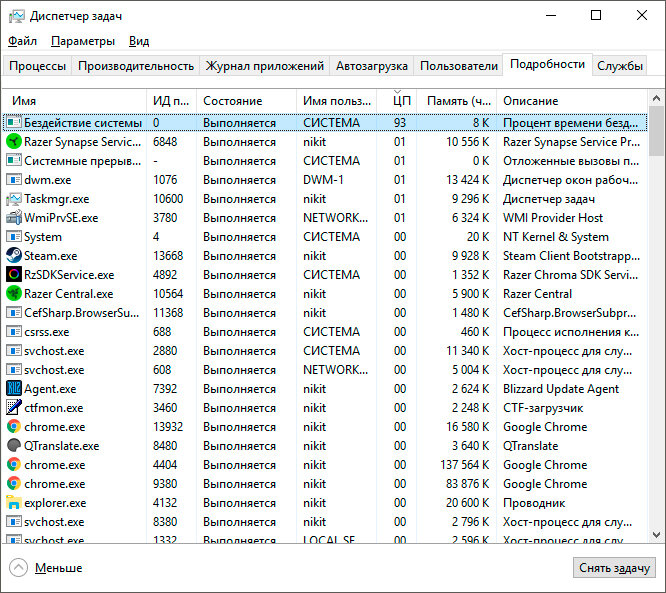Click svchost.exe icon for PID 608
The height and width of the screenshot is (593, 666).
click(14, 370)
